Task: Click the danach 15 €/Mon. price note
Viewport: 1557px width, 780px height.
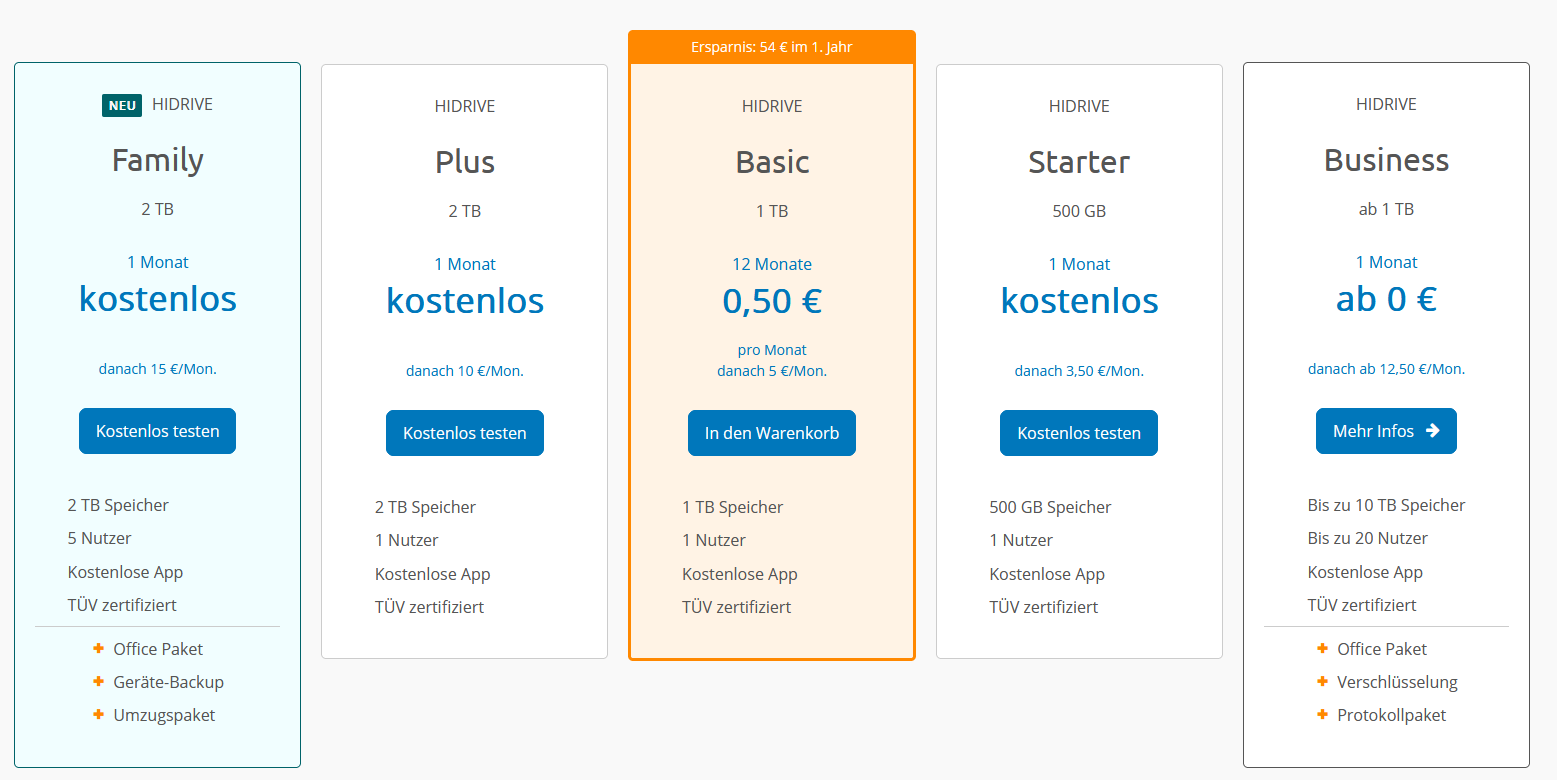Action: point(158,369)
